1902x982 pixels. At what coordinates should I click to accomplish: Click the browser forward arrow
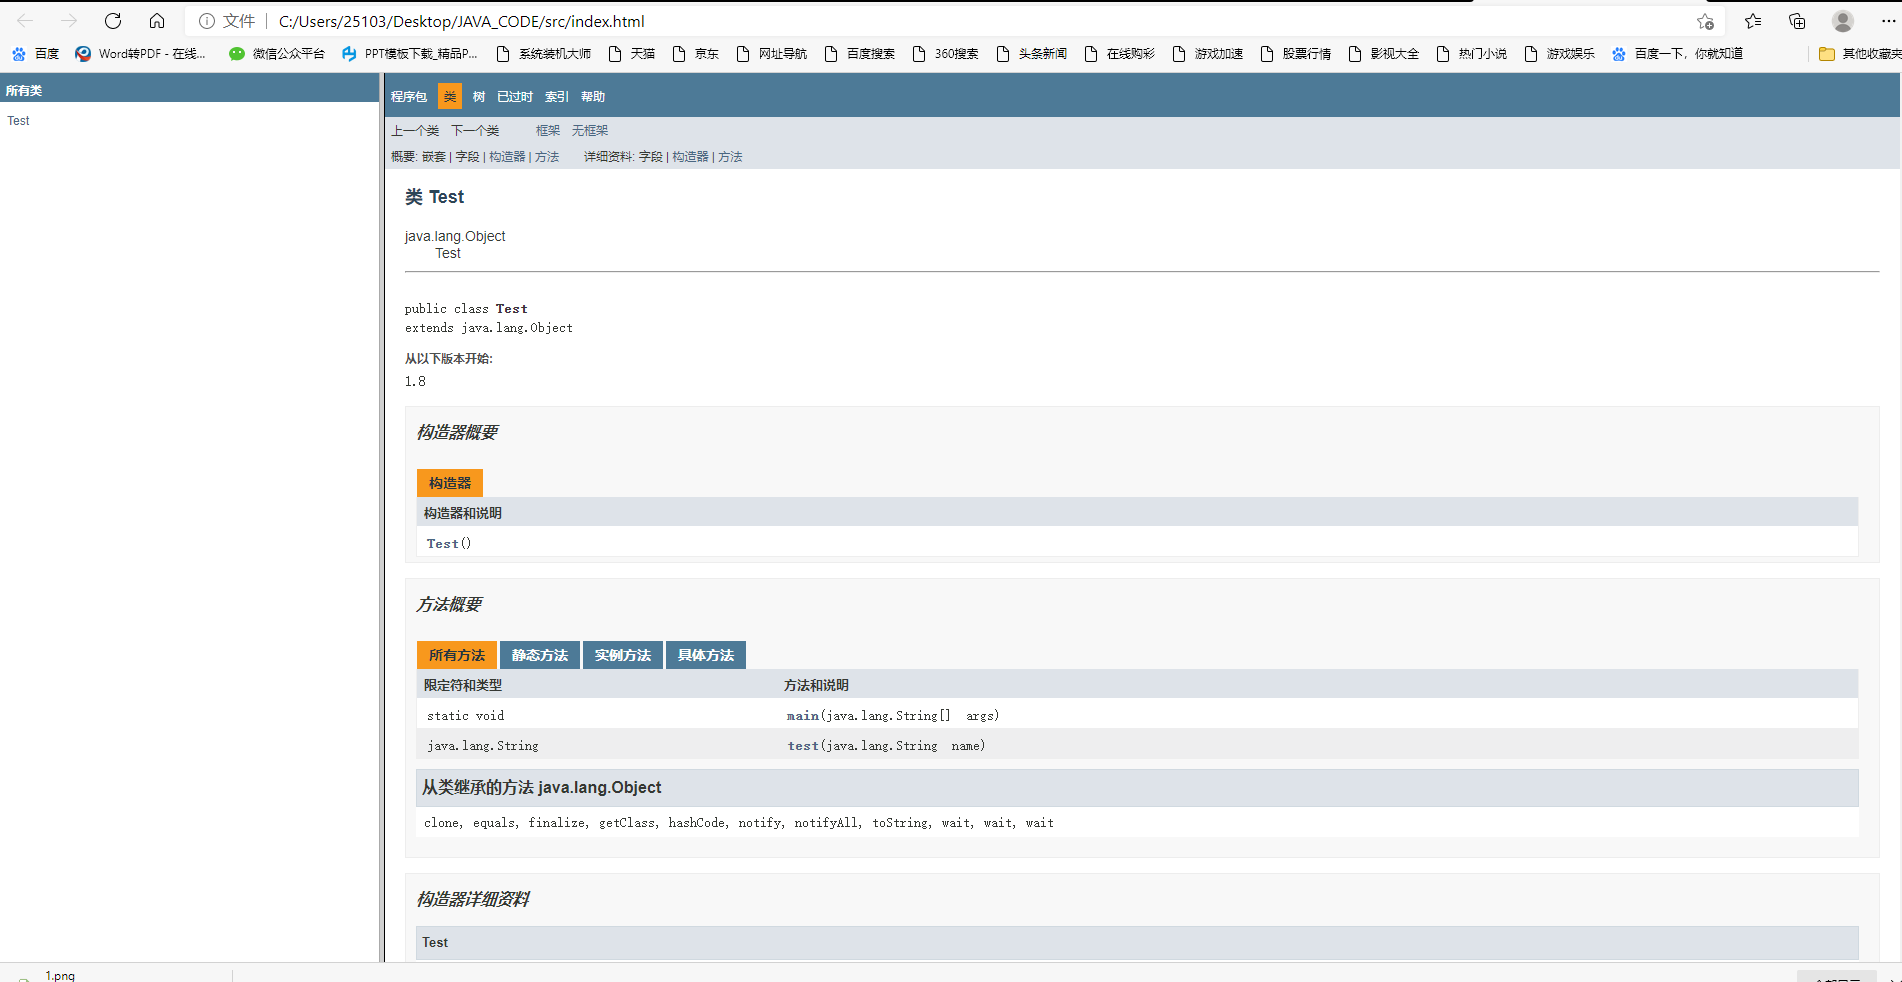[69, 21]
